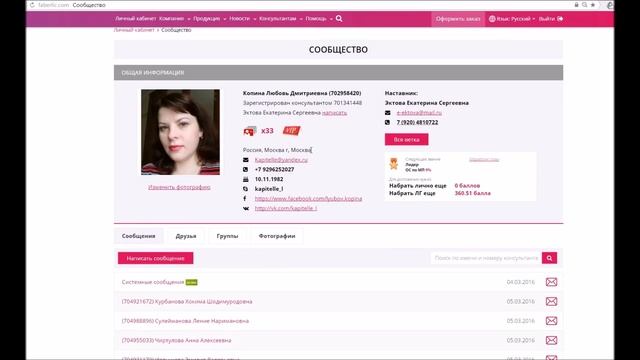Click mentor's email envelope icon

coord(387,113)
